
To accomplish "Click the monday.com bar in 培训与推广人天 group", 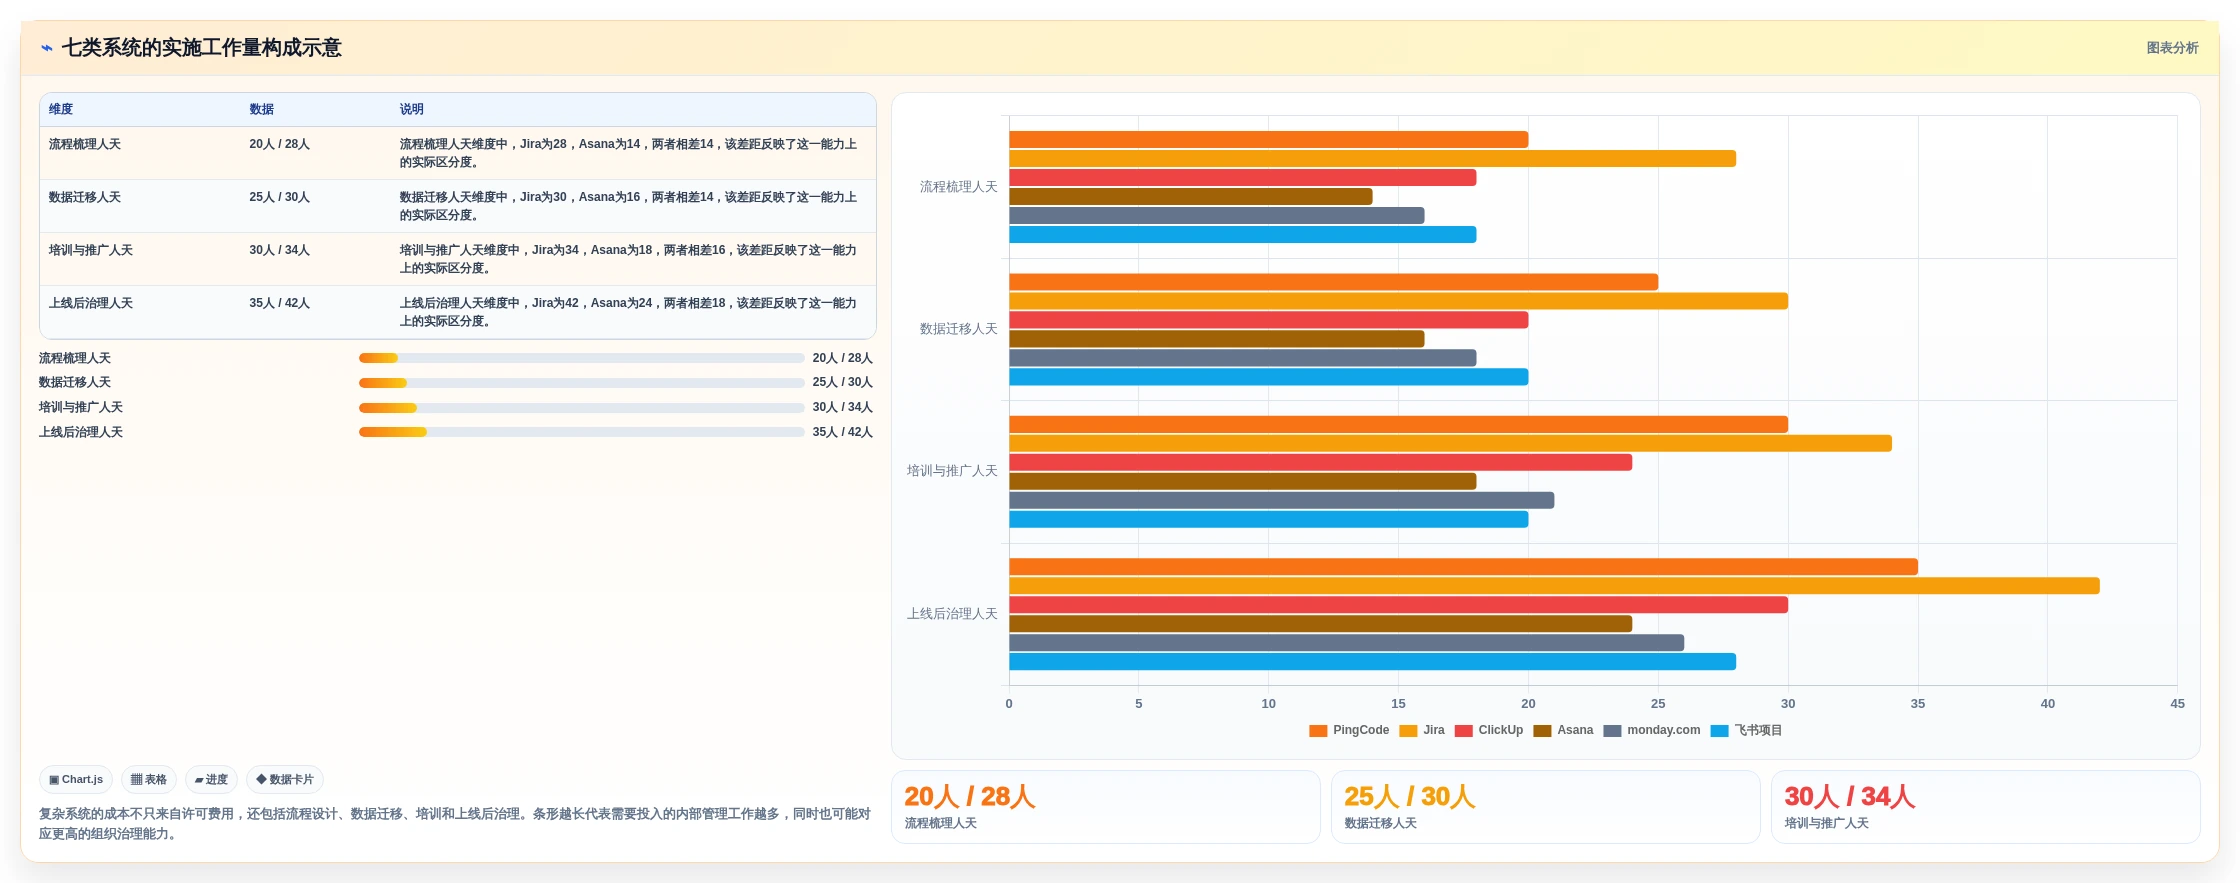I will tap(1282, 501).
